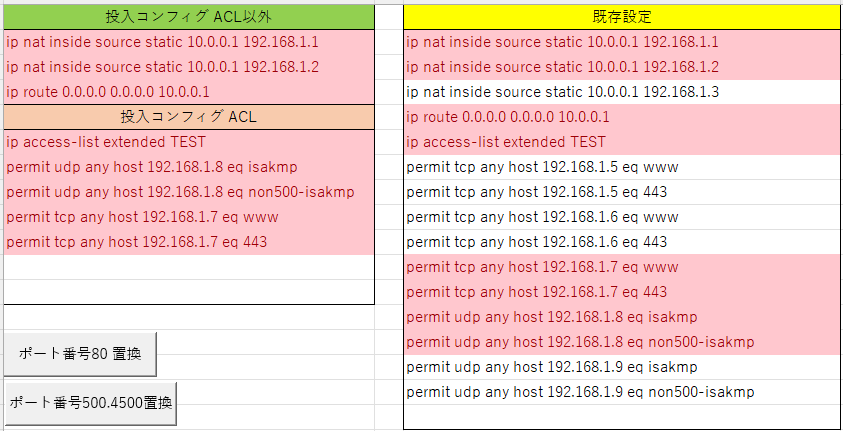Select NAT 192.168.1.1 cell under 投入コンフィグ ACL以外
Screen dimensions: 843x431
[189, 42]
